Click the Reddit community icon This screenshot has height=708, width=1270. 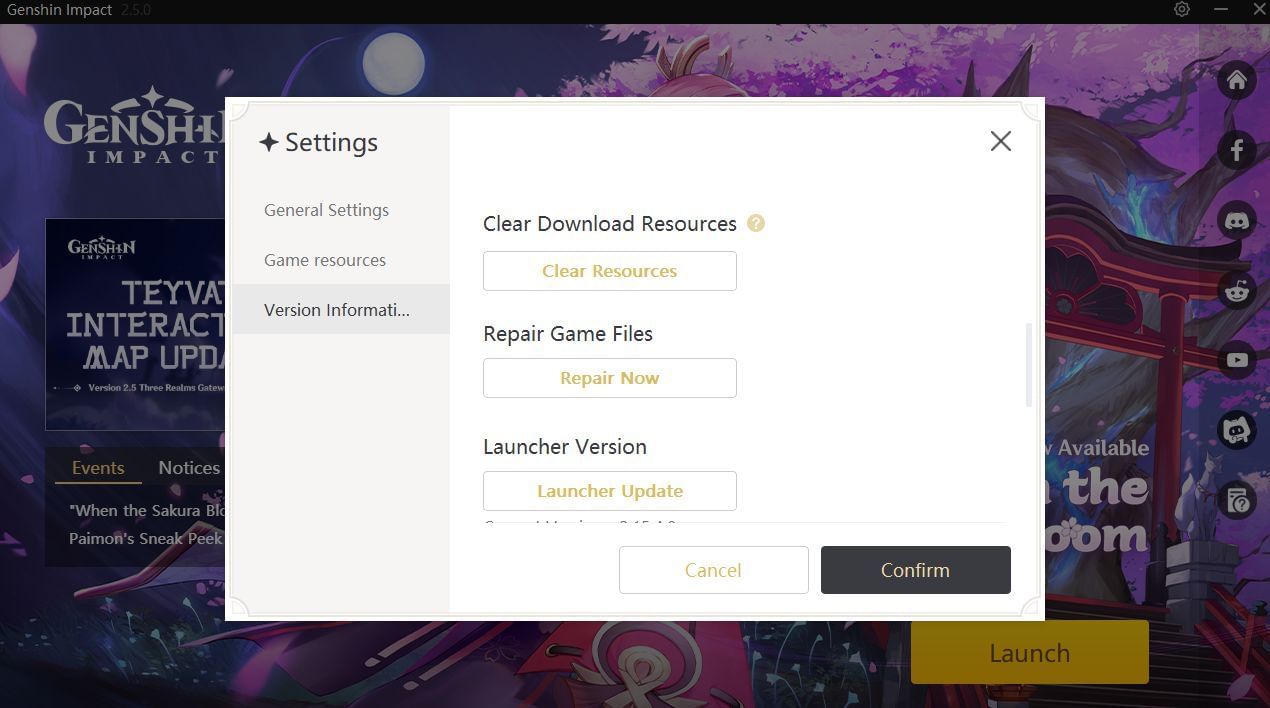pos(1237,290)
